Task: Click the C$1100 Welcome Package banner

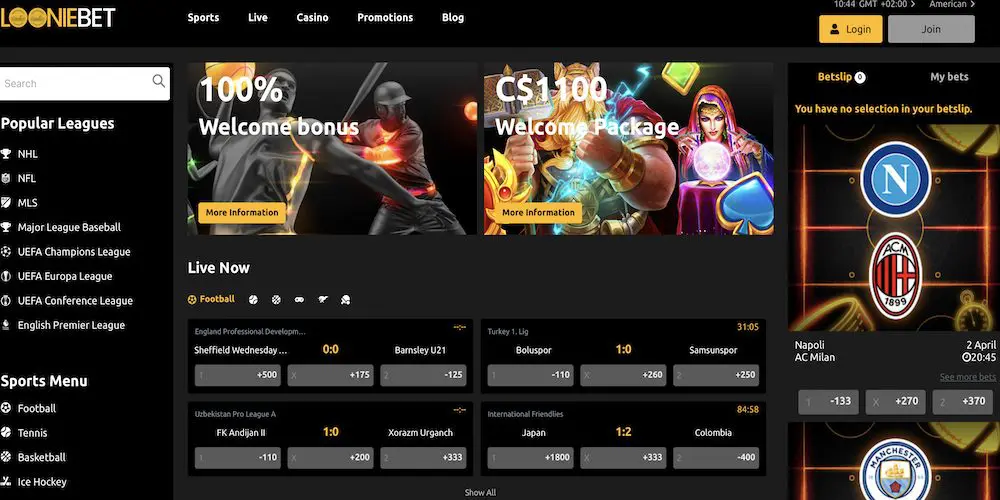Action: point(628,149)
